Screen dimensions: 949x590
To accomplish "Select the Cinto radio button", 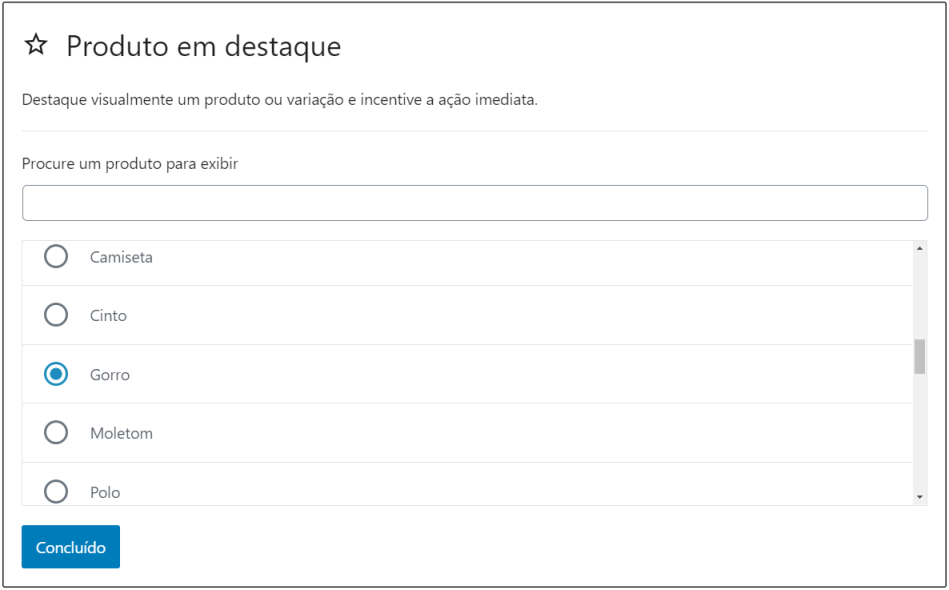I will point(56,315).
